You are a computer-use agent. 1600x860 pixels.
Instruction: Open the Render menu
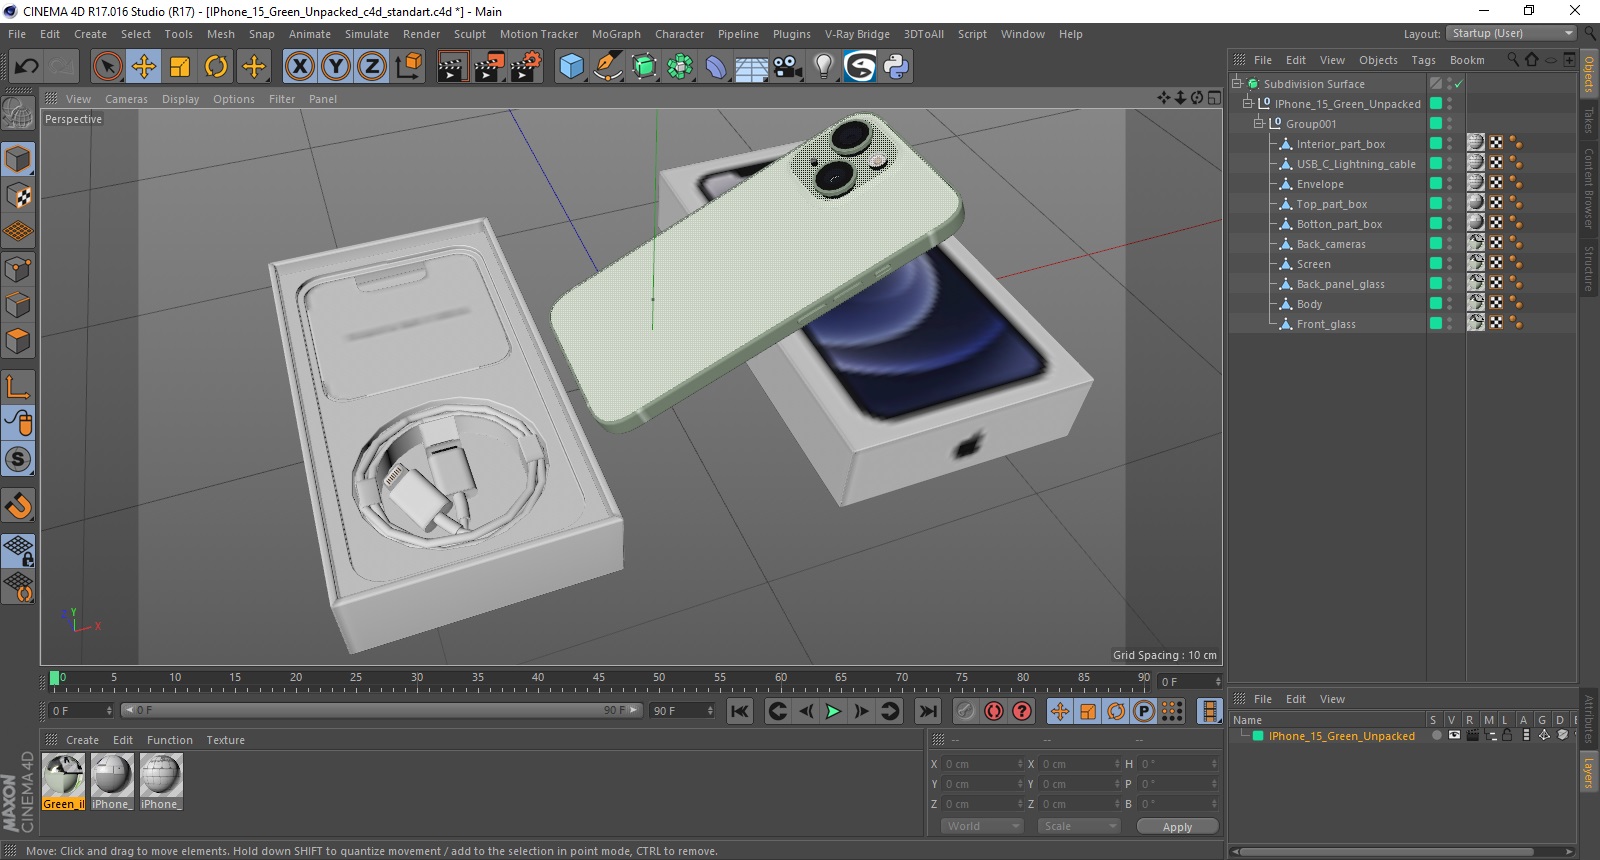(421, 34)
